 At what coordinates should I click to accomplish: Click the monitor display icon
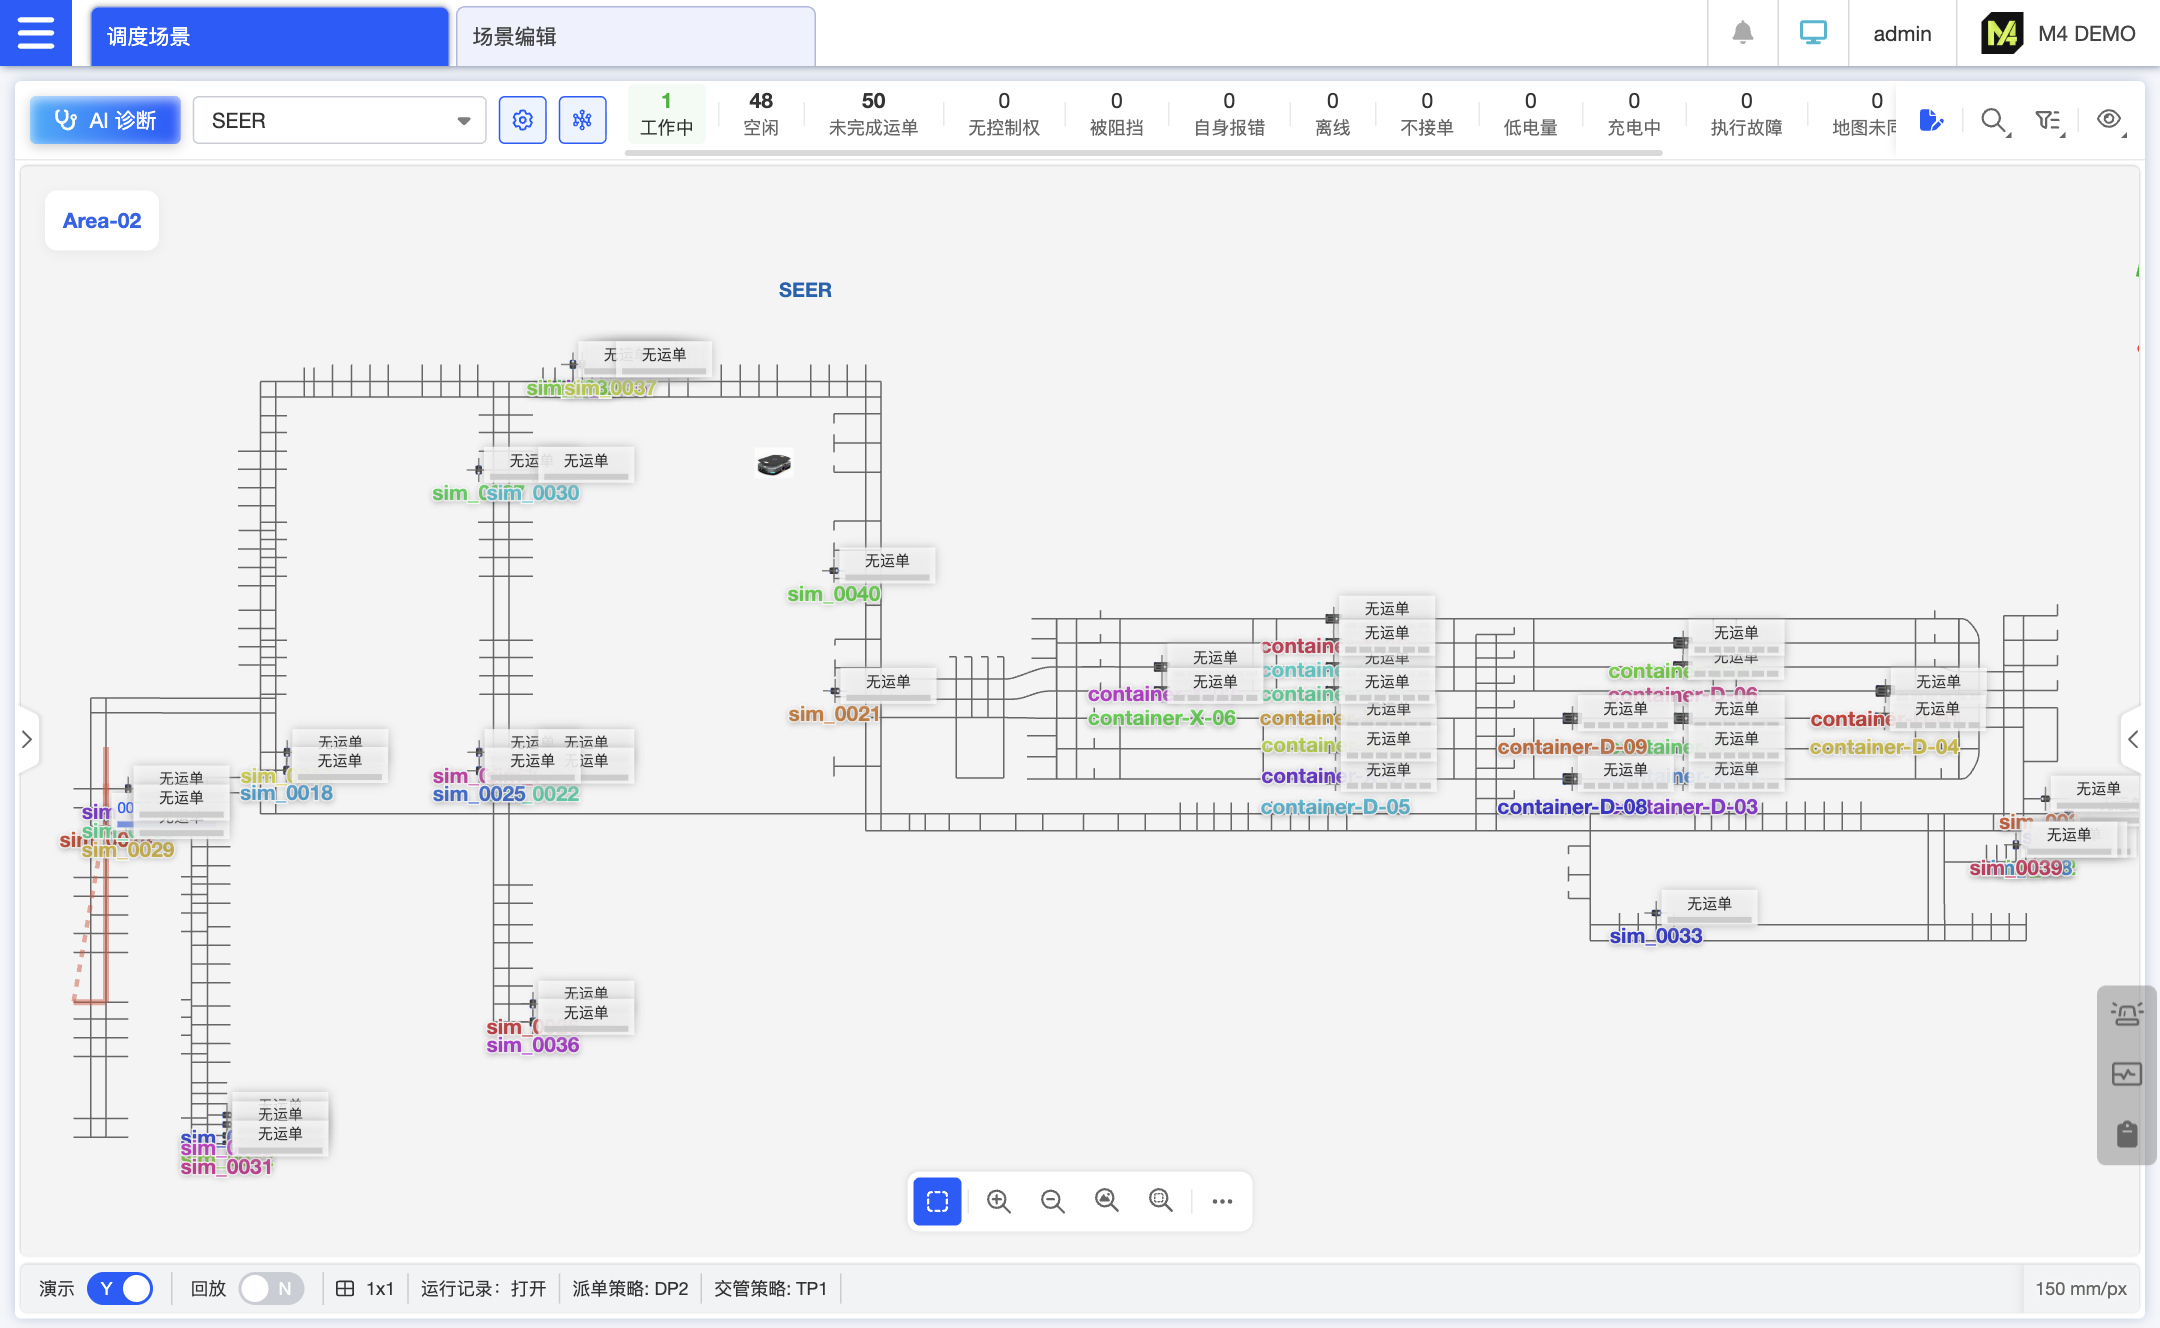coord(1813,33)
